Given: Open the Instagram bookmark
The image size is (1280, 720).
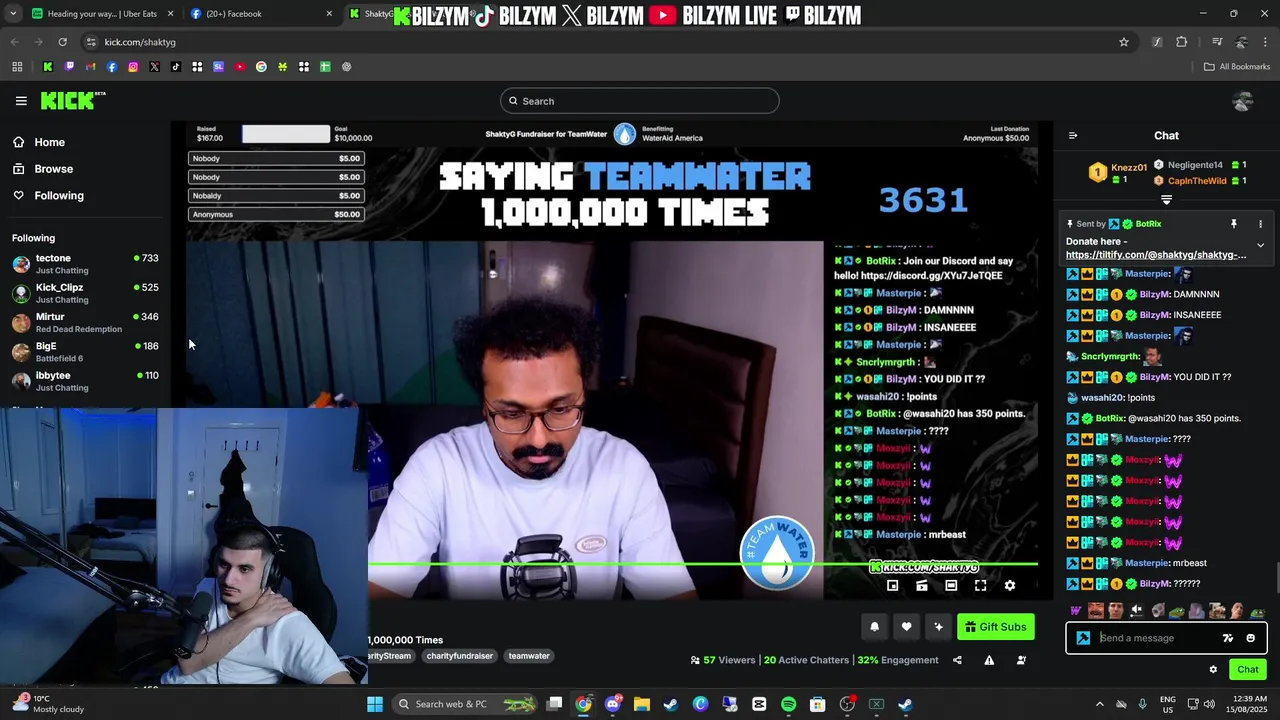Looking at the screenshot, I should (x=133, y=67).
